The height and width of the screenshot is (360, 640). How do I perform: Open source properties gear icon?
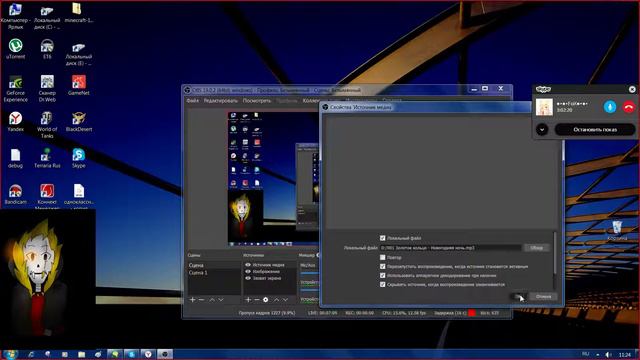pyautogui.click(x=266, y=300)
